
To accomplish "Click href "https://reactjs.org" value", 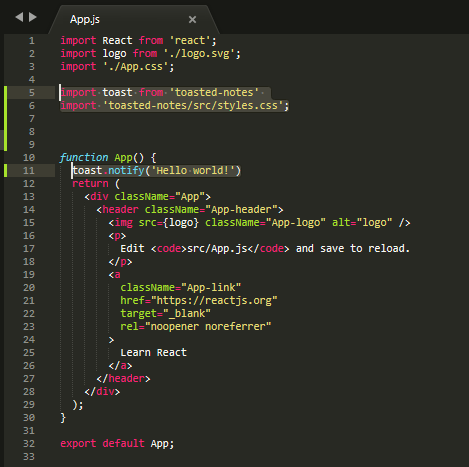I will [214, 301].
